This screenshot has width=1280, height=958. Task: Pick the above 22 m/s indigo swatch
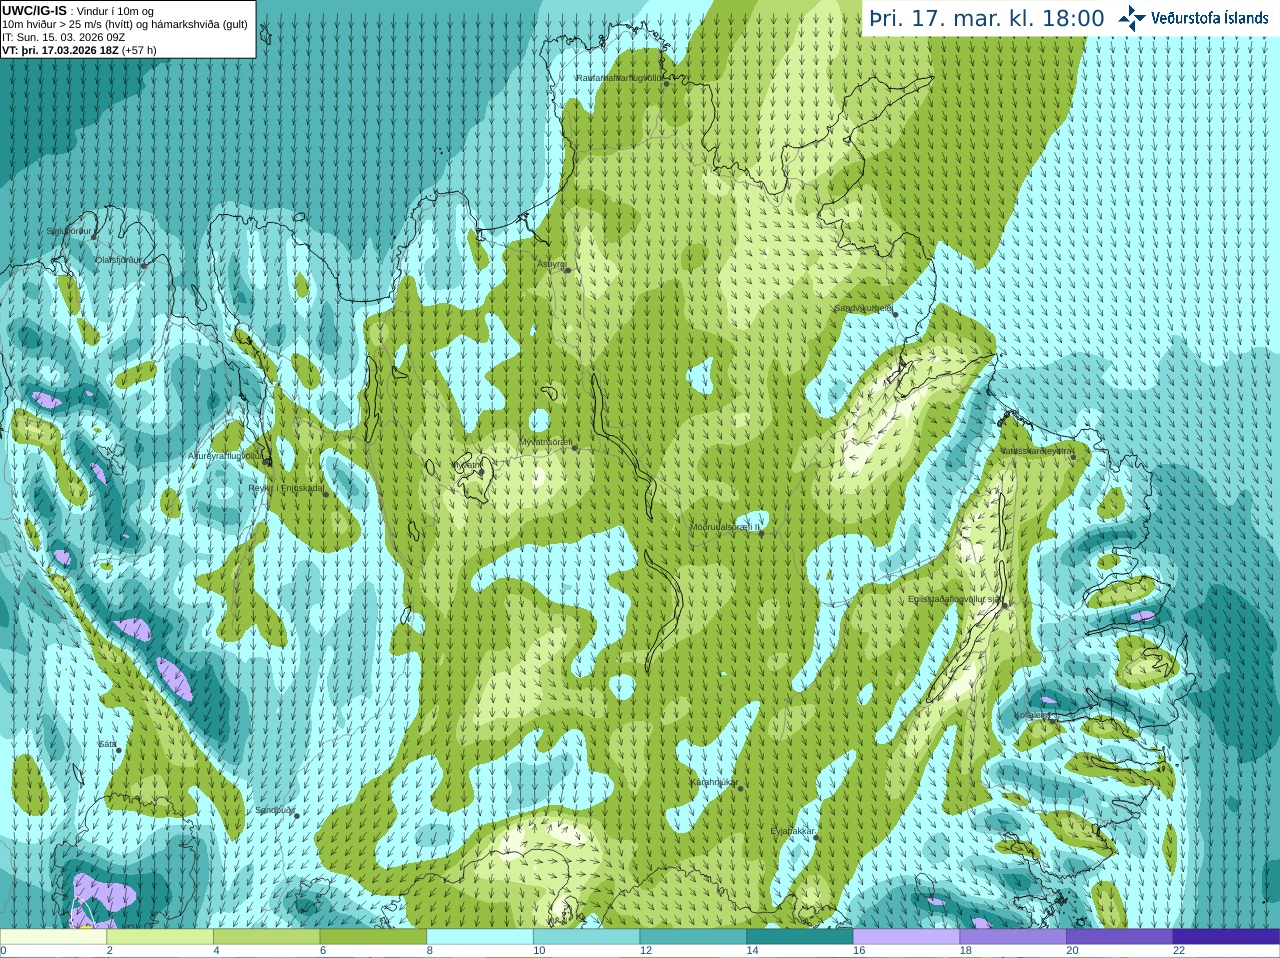pos(1227,937)
